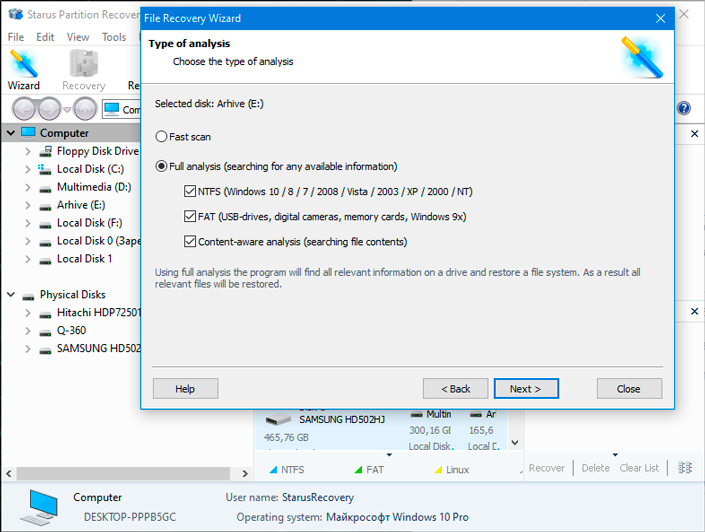
Task: Click the Linux legend entry
Action: (452, 469)
